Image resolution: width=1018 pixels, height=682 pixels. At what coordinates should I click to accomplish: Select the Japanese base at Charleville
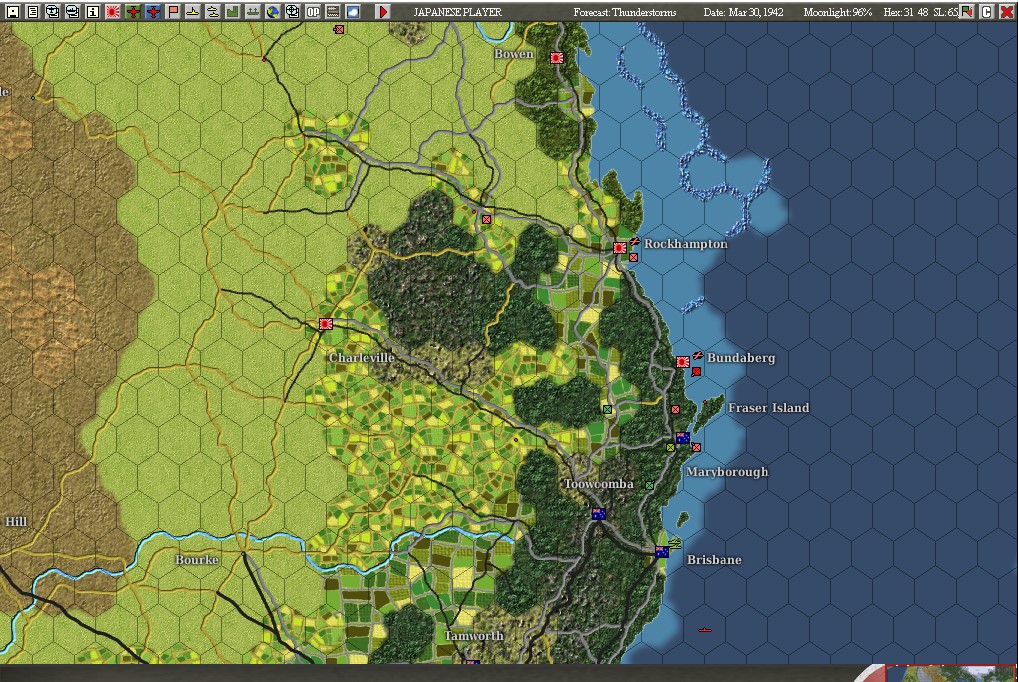(x=326, y=323)
